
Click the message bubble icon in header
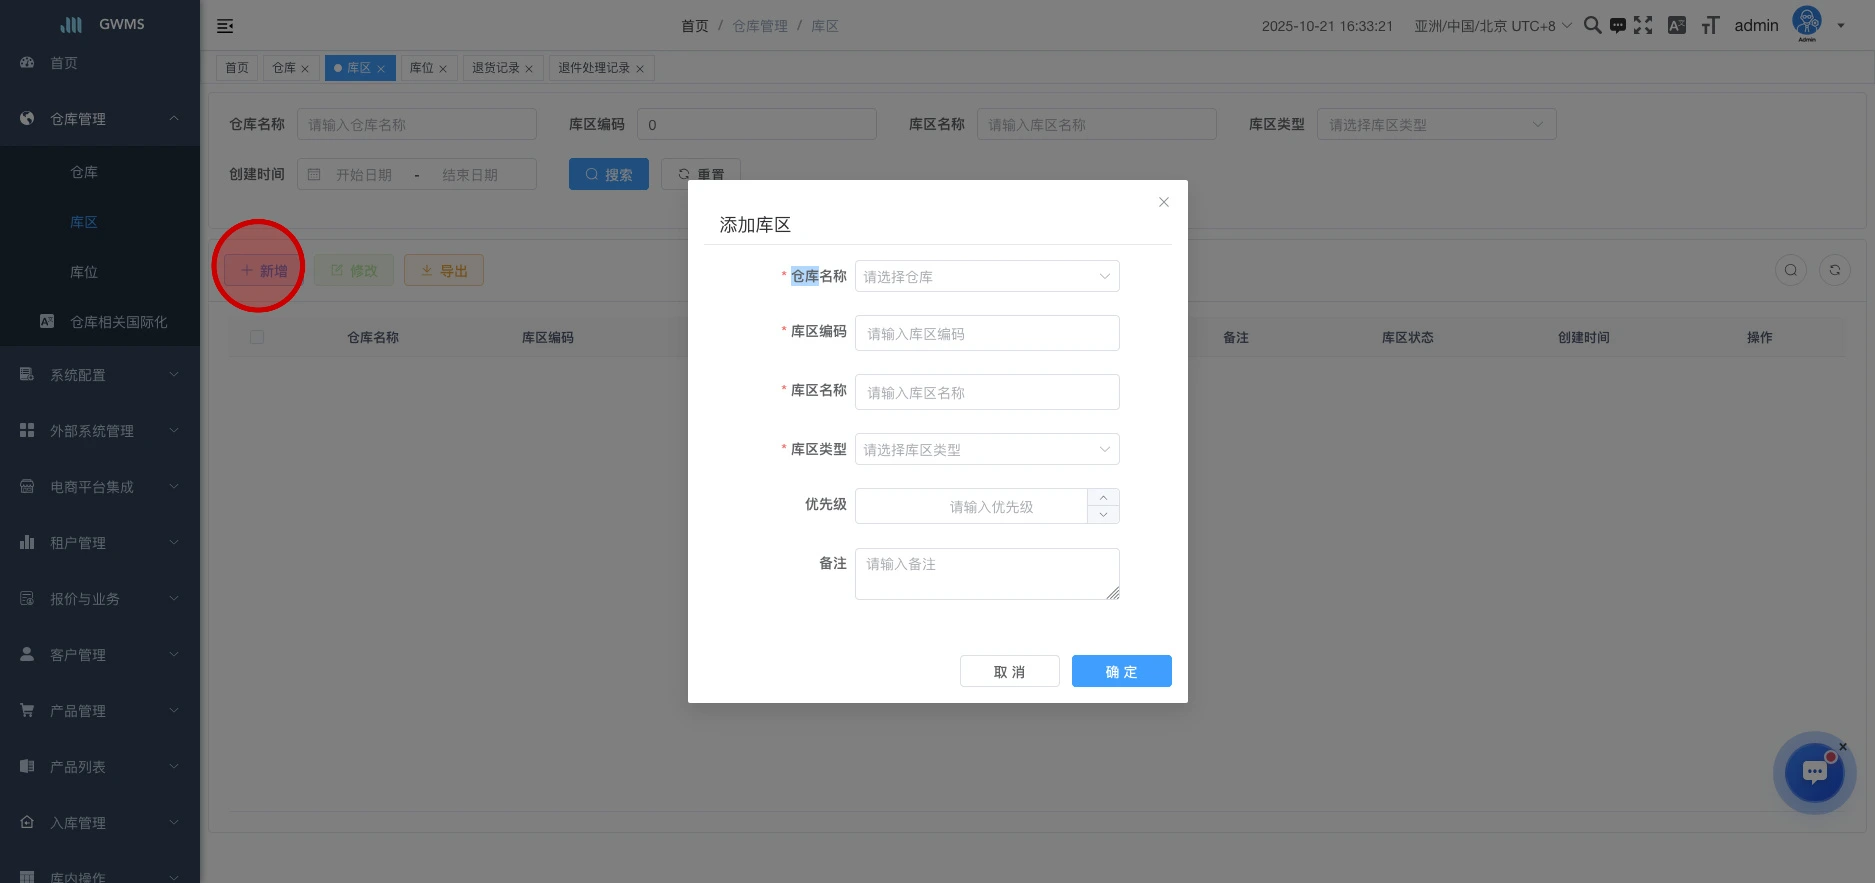coord(1617,25)
